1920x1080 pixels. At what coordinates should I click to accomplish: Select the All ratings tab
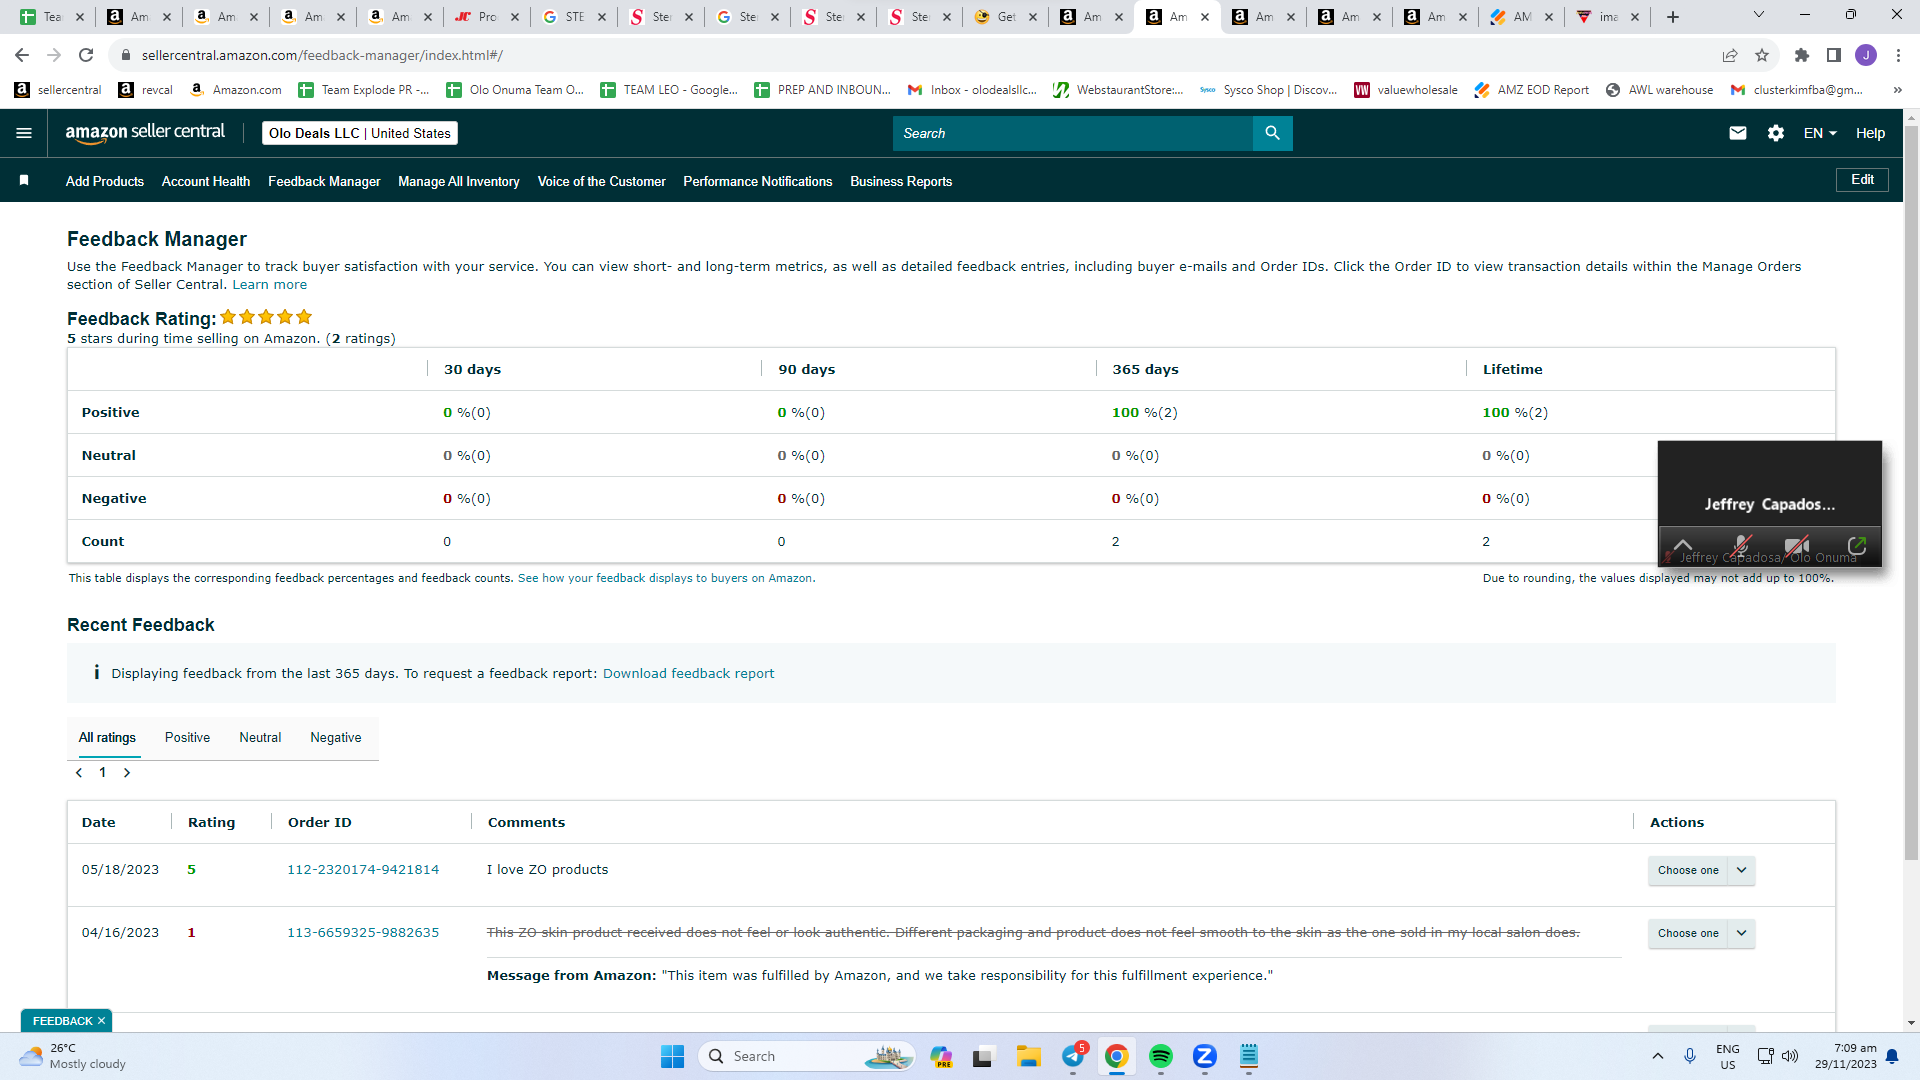pyautogui.click(x=107, y=737)
